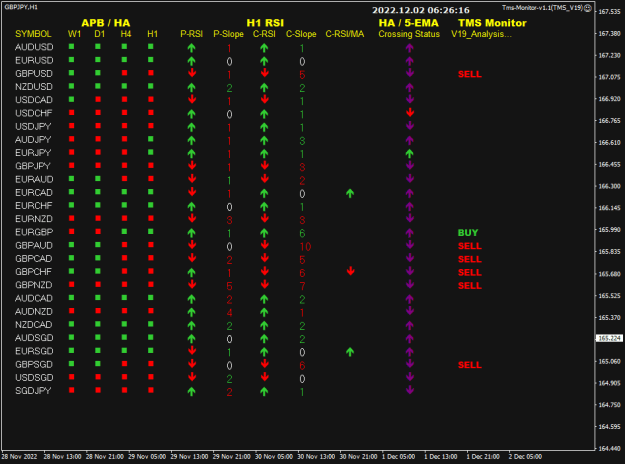Click the red HA/5-EMA arrow in USDCHF row
The width and height of the screenshot is (625, 464).
[x=410, y=113]
